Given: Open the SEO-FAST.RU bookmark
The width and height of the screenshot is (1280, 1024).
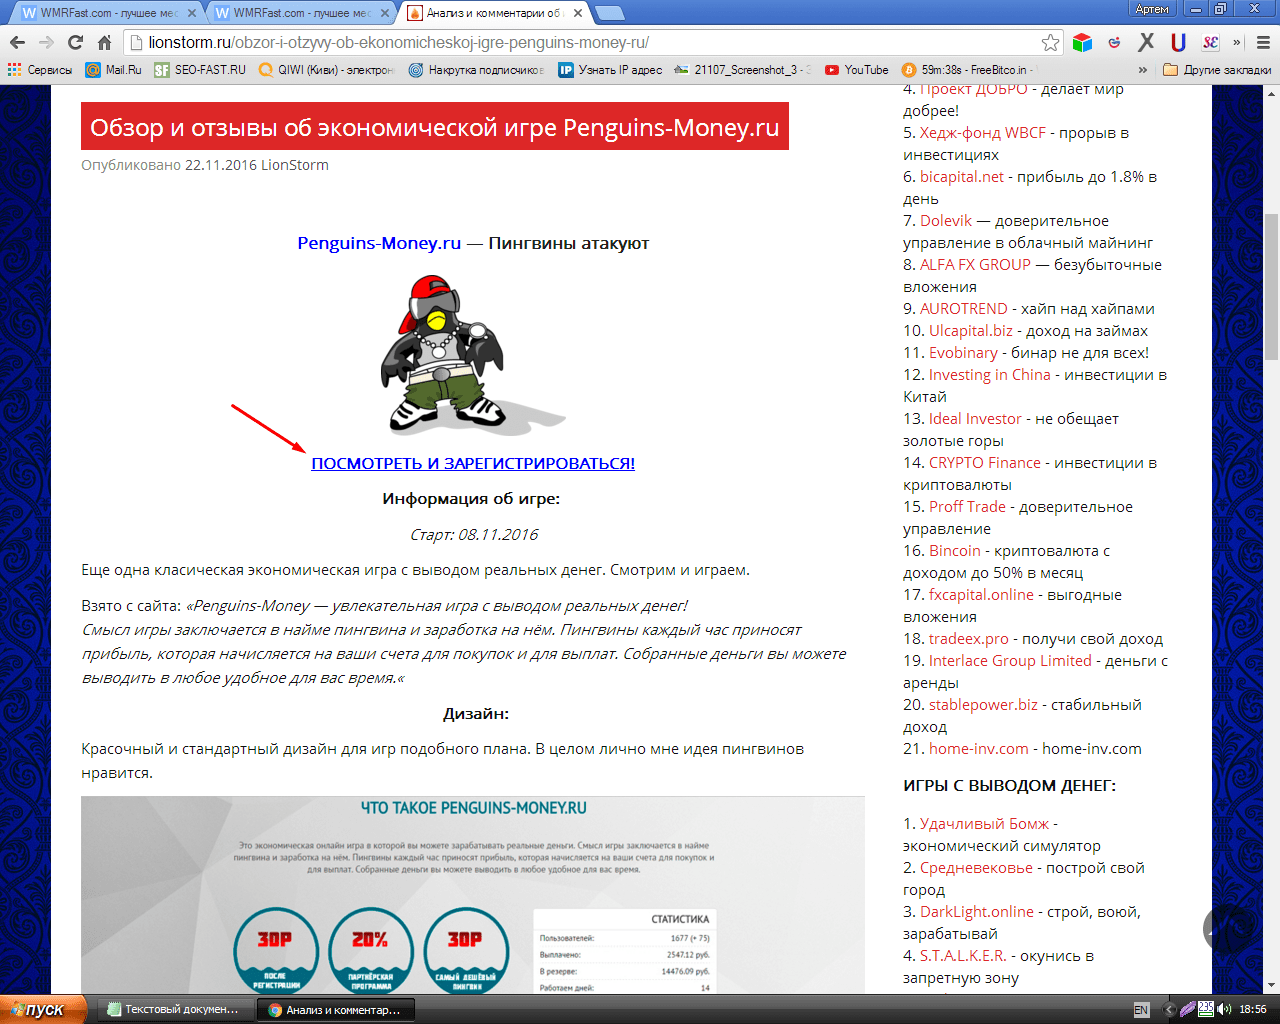Looking at the screenshot, I should coord(200,70).
